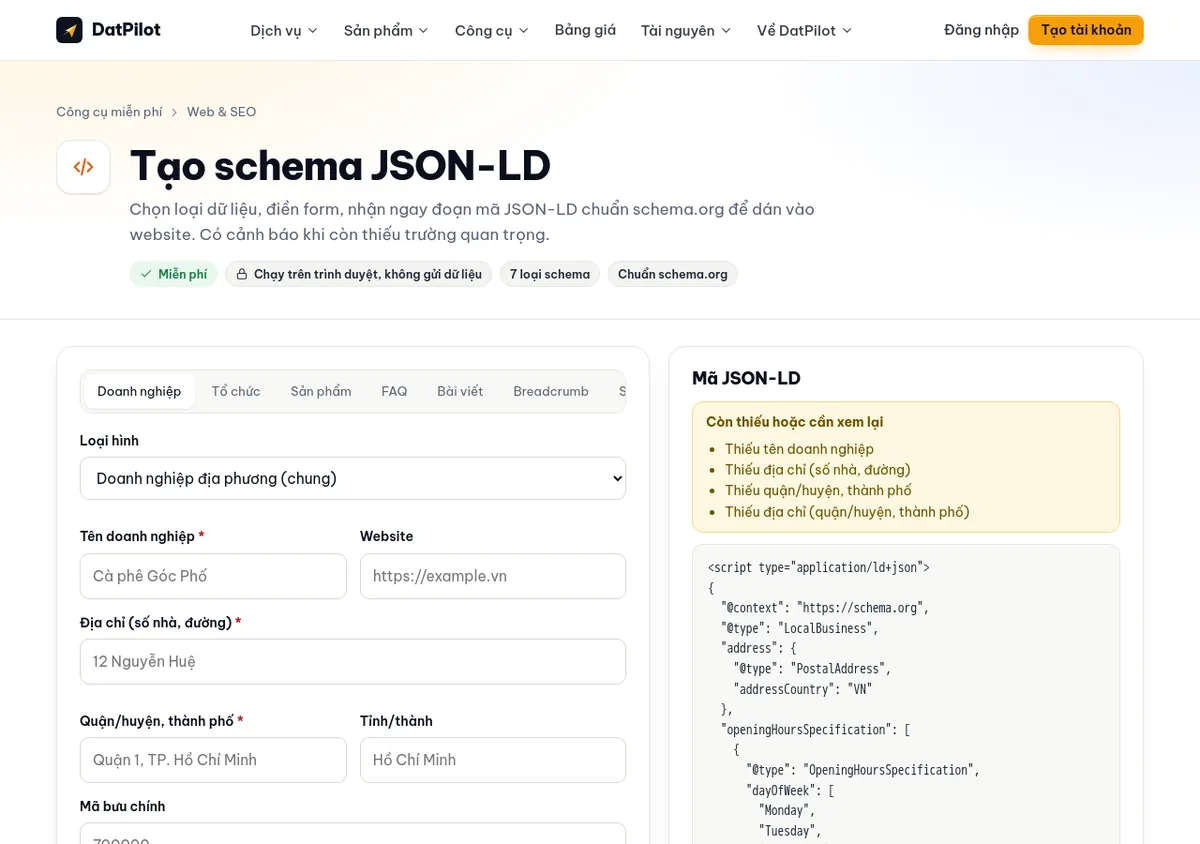Viewport: 1200px width, 844px height.
Task: Go to Bảng giá page
Action: (x=585, y=30)
